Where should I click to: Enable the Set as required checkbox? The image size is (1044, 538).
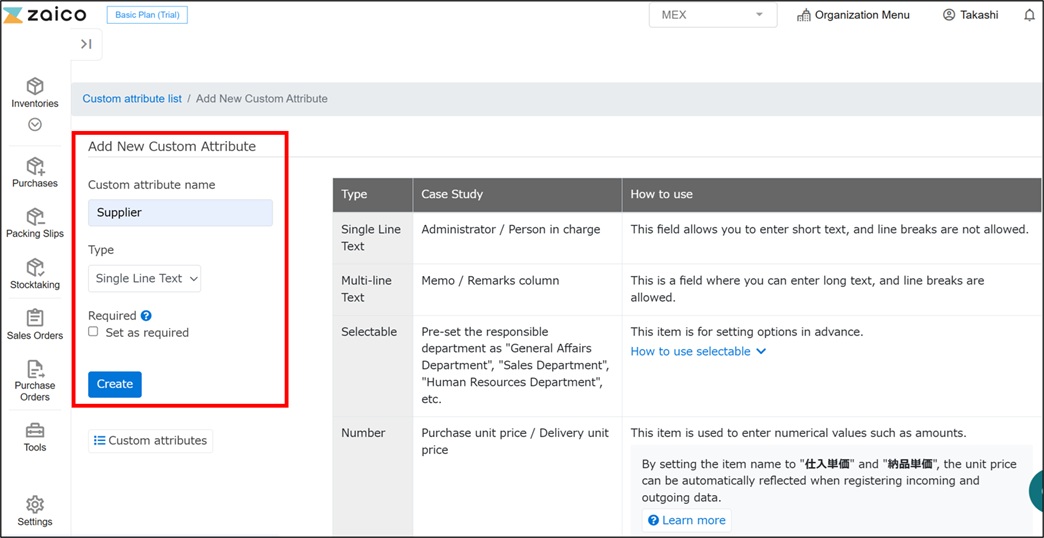(x=94, y=332)
